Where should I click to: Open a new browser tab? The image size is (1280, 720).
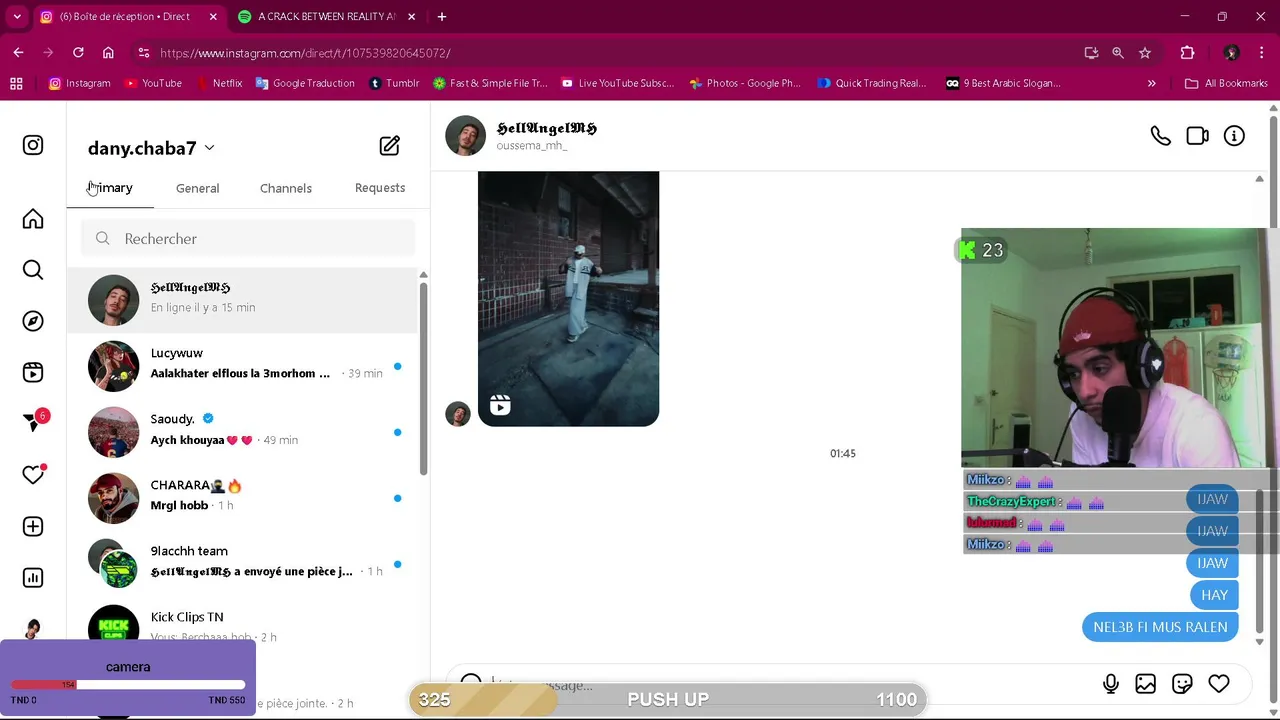442,17
